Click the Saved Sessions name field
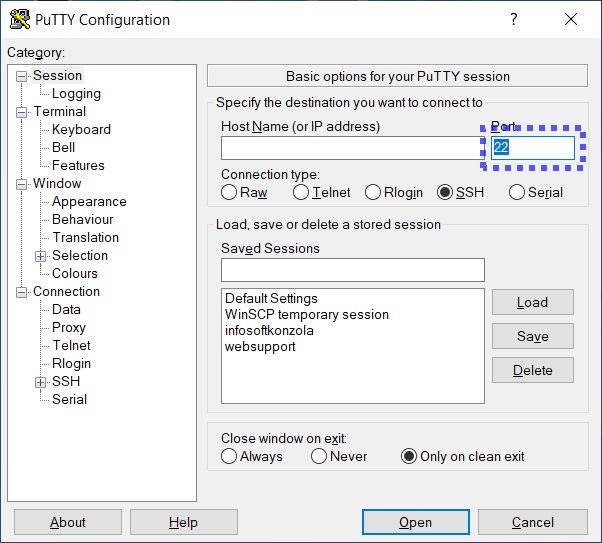Viewport: 602px width, 543px height. pyautogui.click(x=353, y=270)
